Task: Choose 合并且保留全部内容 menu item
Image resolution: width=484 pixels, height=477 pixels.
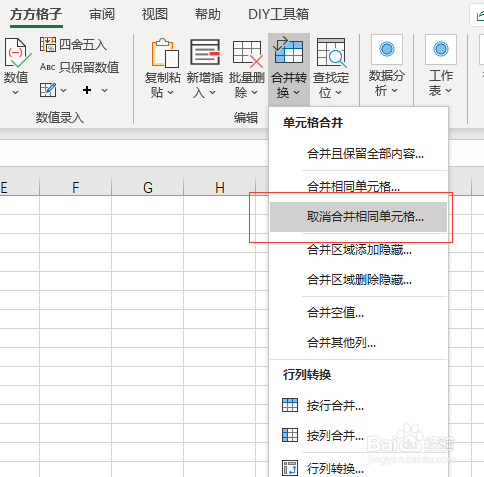Action: click(x=358, y=154)
